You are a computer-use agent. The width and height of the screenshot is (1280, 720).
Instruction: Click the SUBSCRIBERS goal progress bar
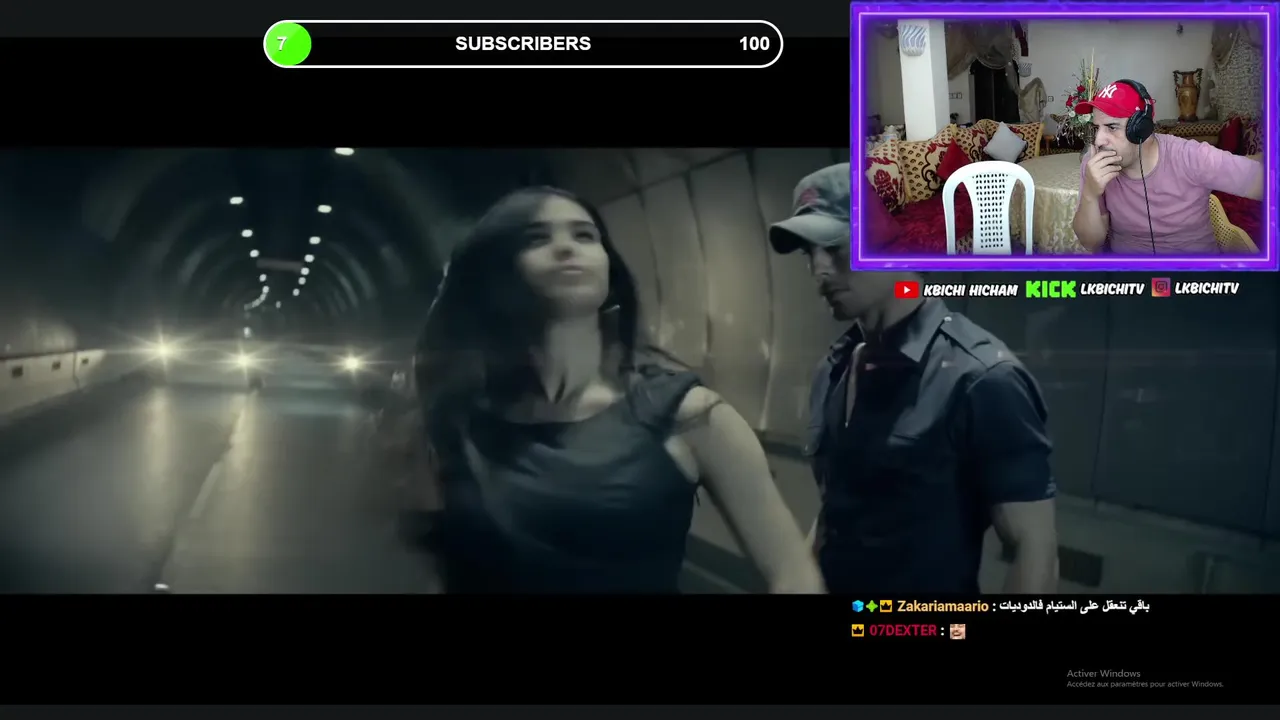tap(523, 44)
